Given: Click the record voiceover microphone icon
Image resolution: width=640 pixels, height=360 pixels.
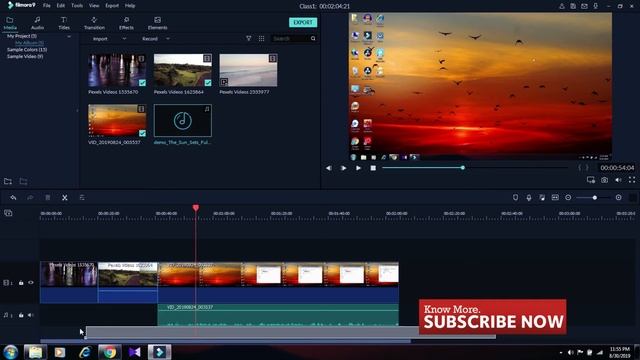Looking at the screenshot, I should (529, 198).
